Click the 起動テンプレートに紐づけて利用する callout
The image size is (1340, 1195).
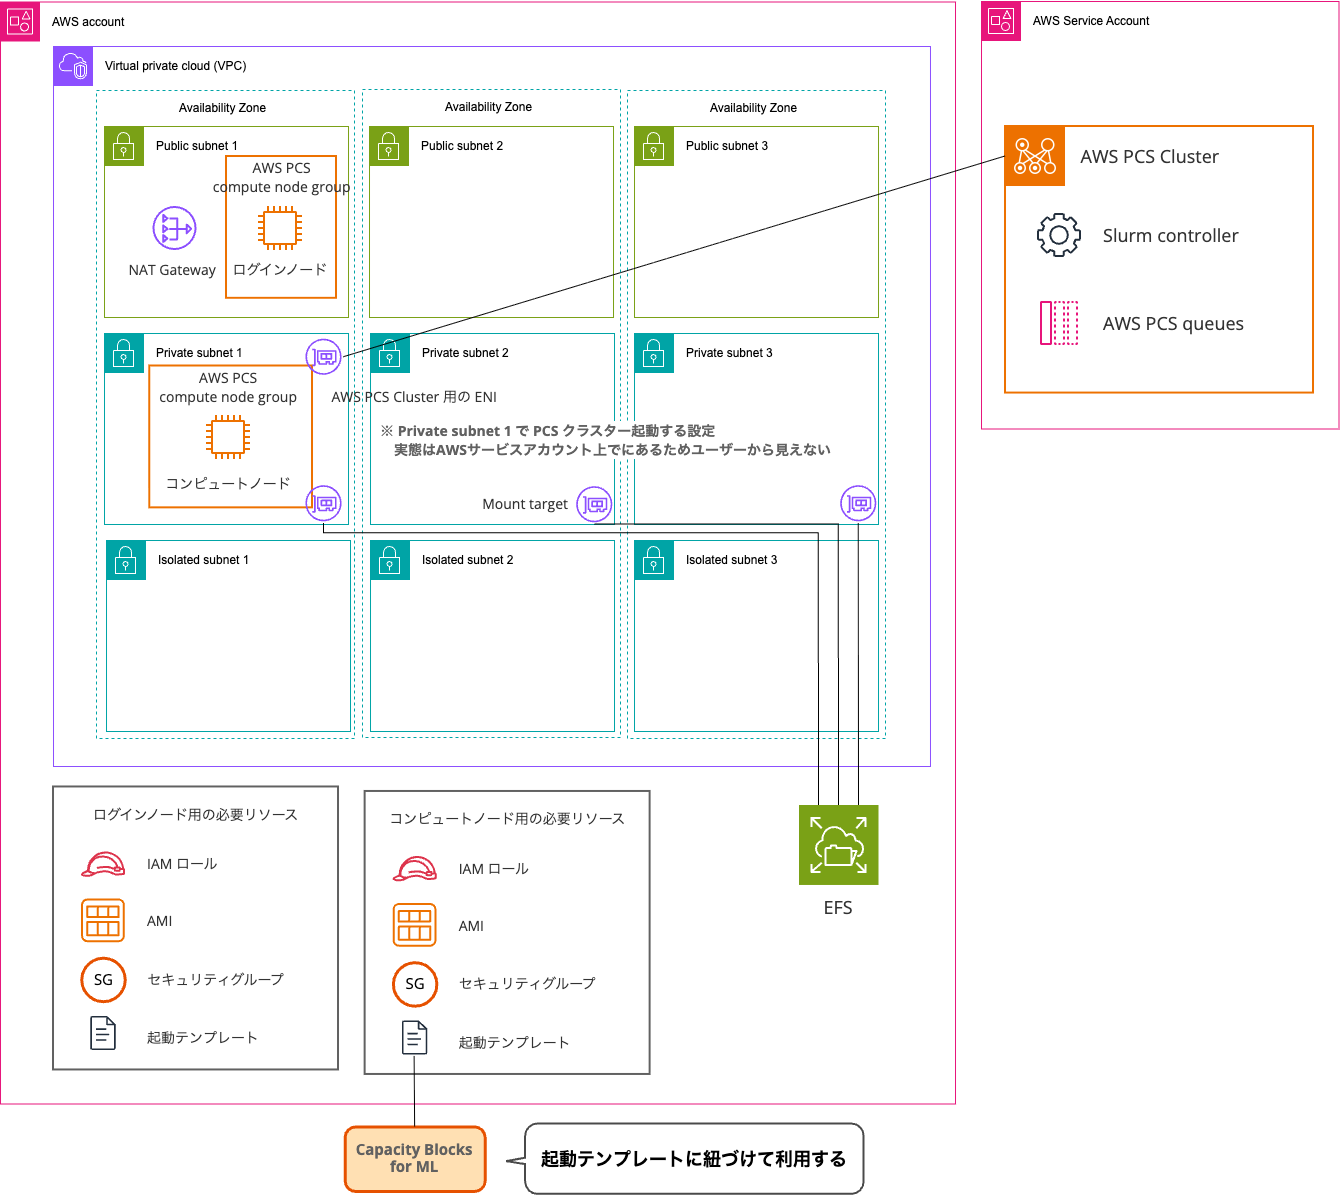coord(694,1159)
